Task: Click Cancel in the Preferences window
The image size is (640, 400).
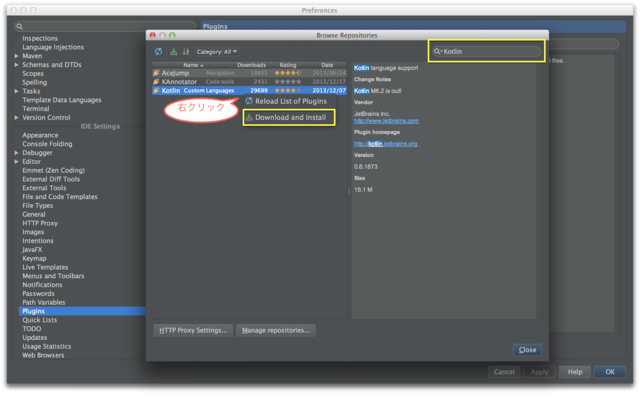Action: click(x=504, y=372)
